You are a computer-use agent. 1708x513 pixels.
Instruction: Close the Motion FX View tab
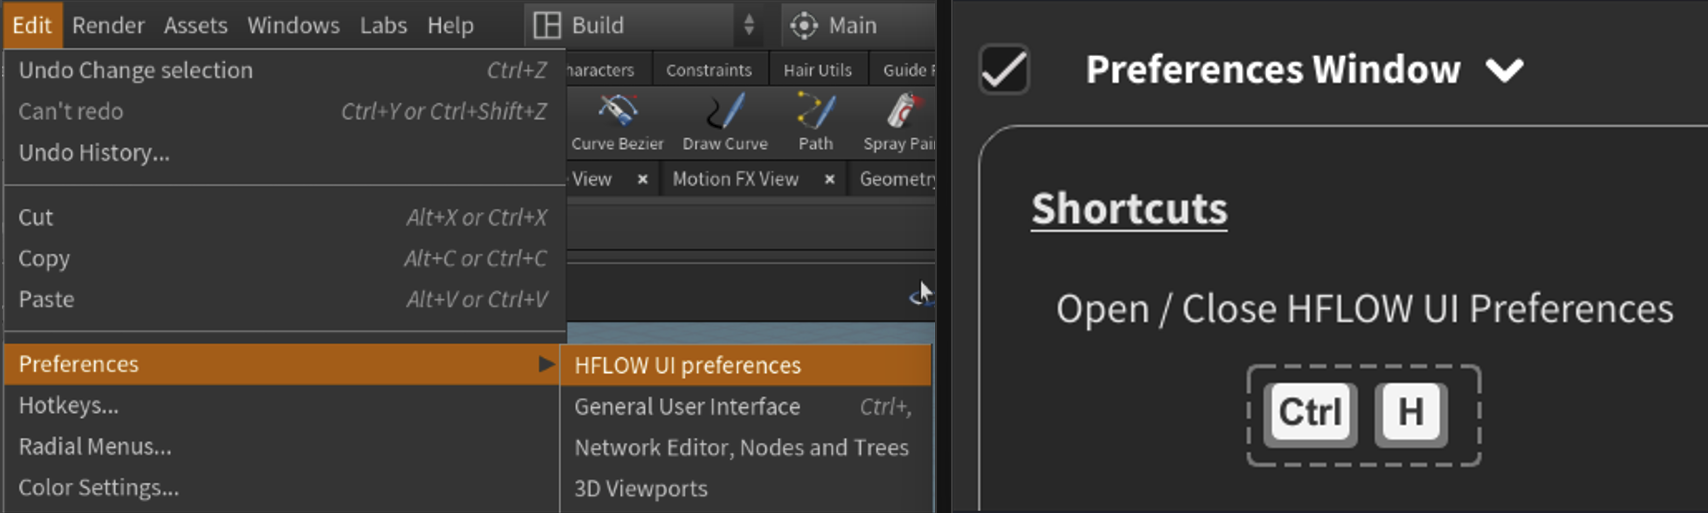[829, 179]
